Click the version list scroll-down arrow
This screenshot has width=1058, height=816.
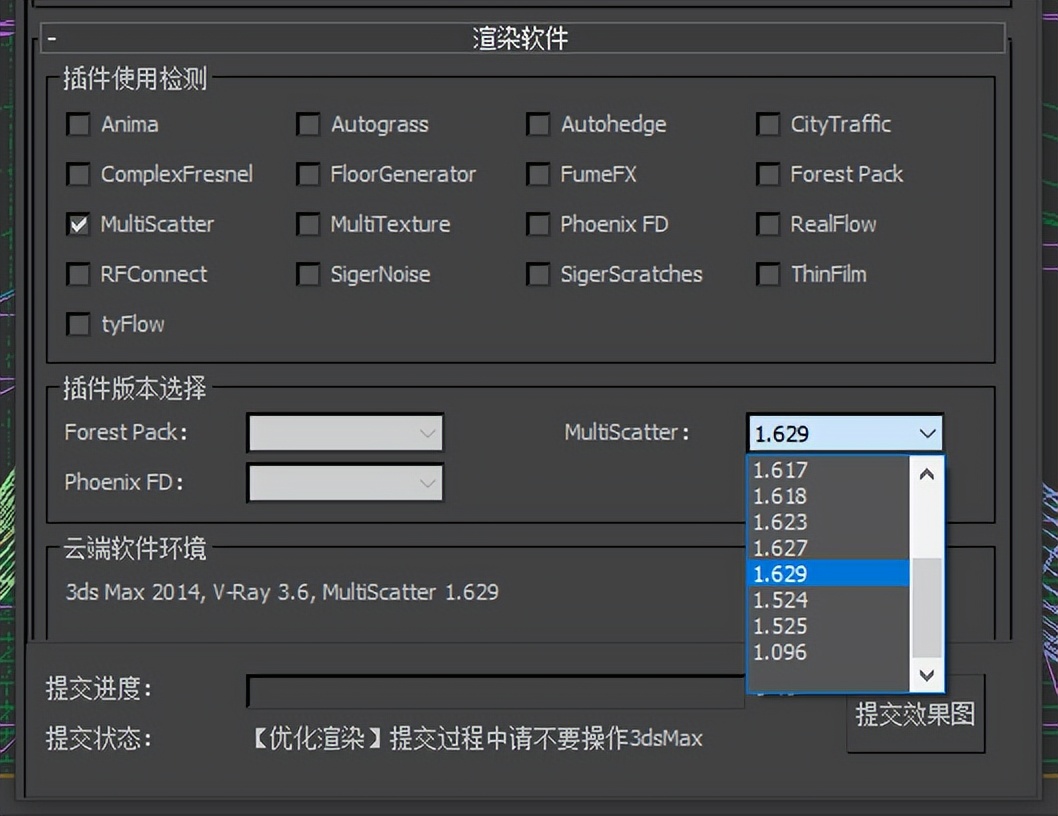pos(925,675)
